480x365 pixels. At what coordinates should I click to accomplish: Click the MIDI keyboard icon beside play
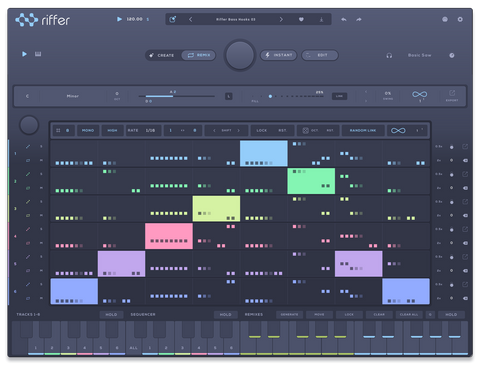38,54
